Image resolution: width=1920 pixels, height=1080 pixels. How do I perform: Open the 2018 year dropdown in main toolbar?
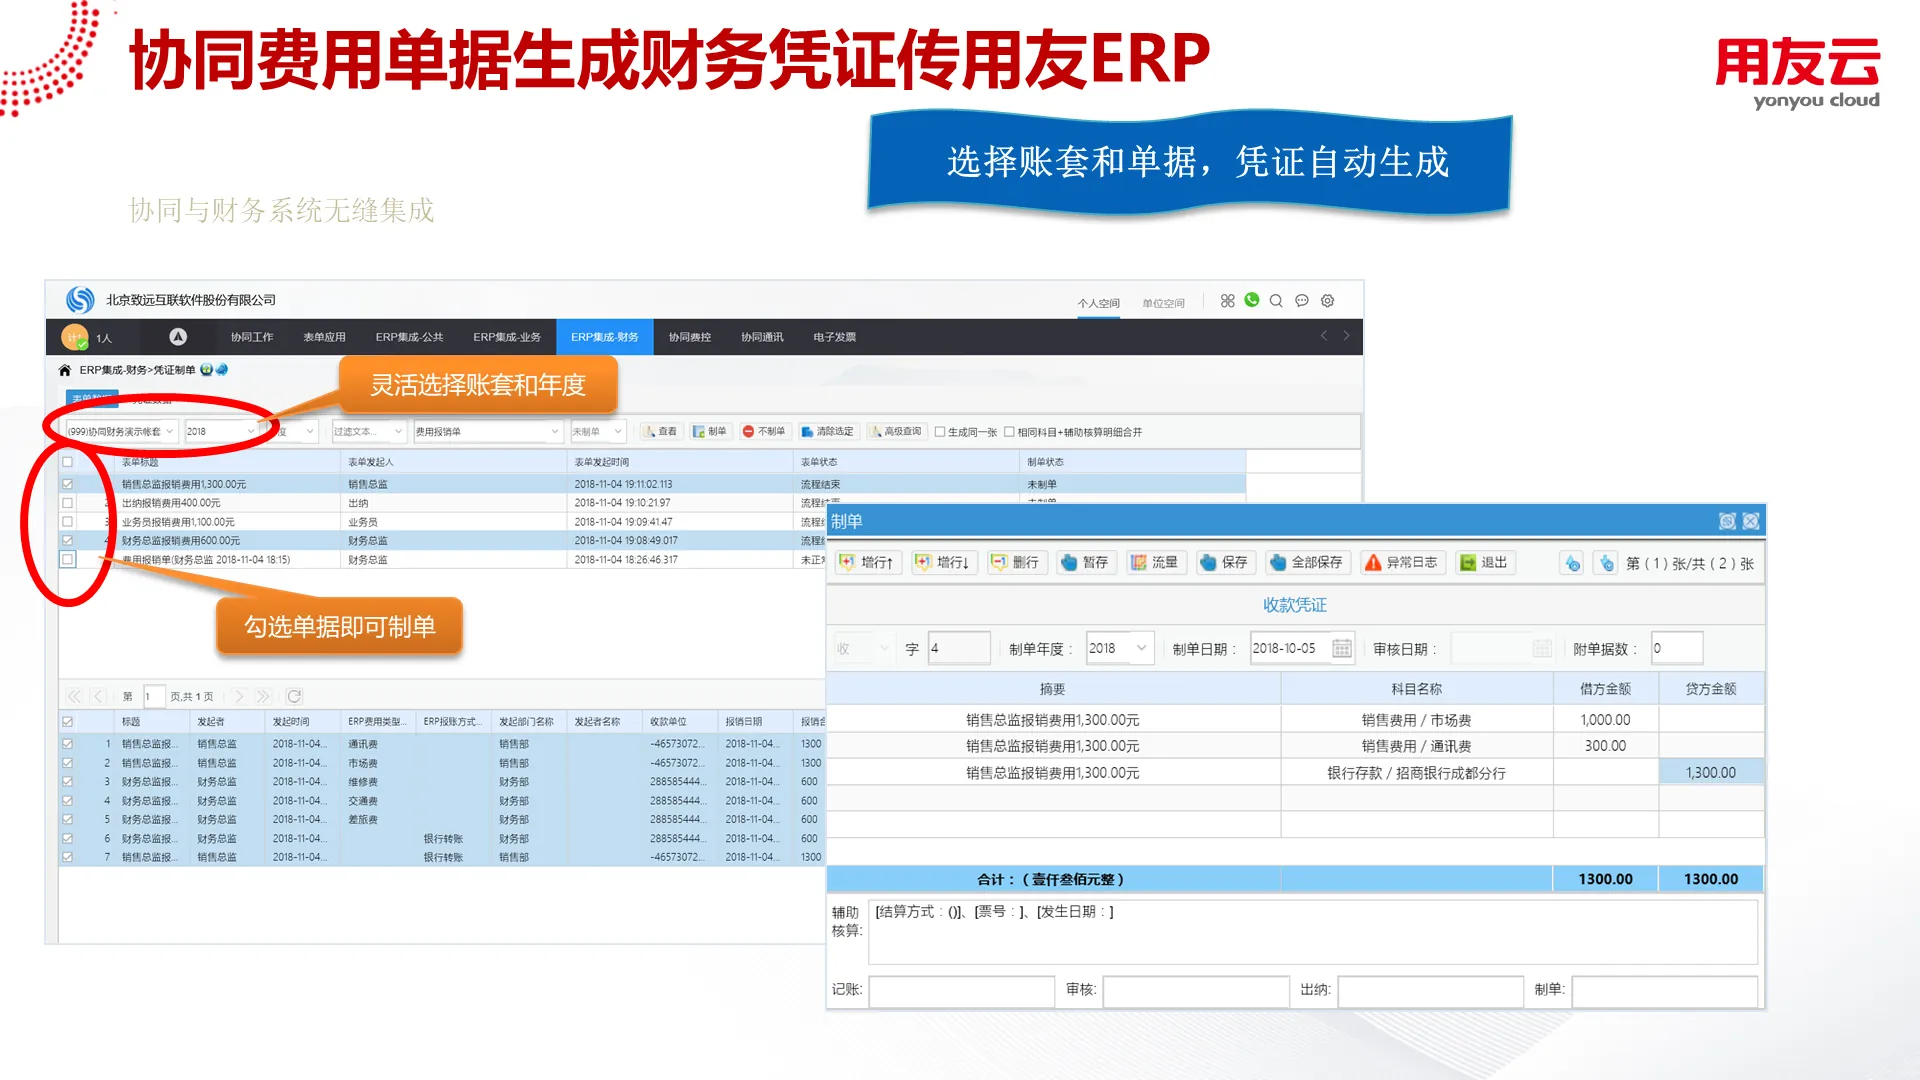click(x=222, y=432)
